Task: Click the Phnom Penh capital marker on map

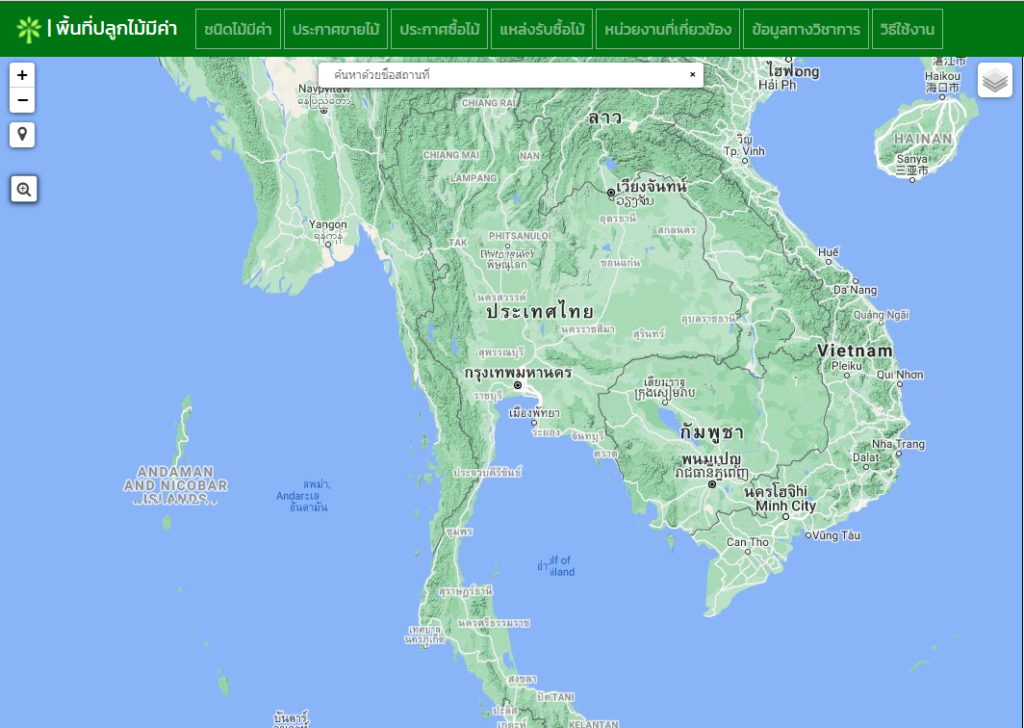Action: pyautogui.click(x=712, y=484)
